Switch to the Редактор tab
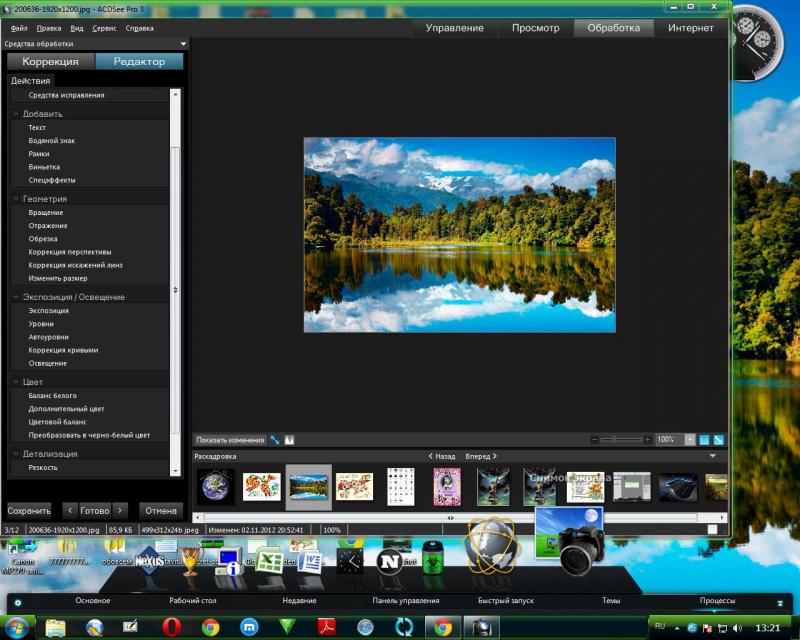 pos(139,61)
